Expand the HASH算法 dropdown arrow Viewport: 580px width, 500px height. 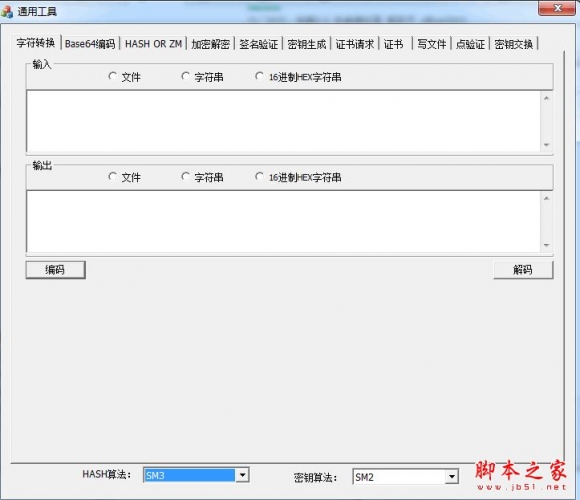click(x=242, y=475)
